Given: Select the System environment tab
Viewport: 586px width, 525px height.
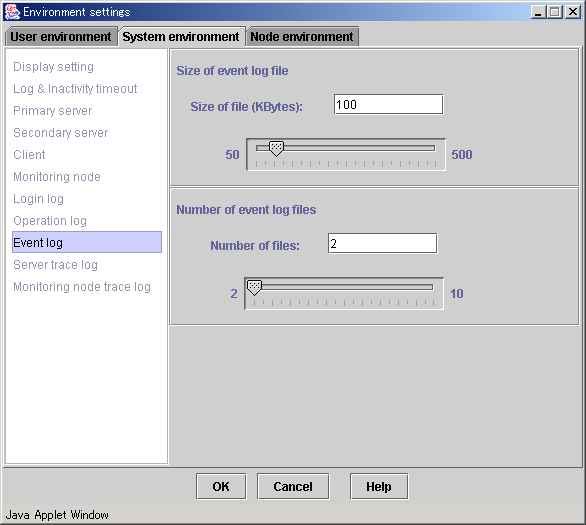Looking at the screenshot, I should pos(181,37).
